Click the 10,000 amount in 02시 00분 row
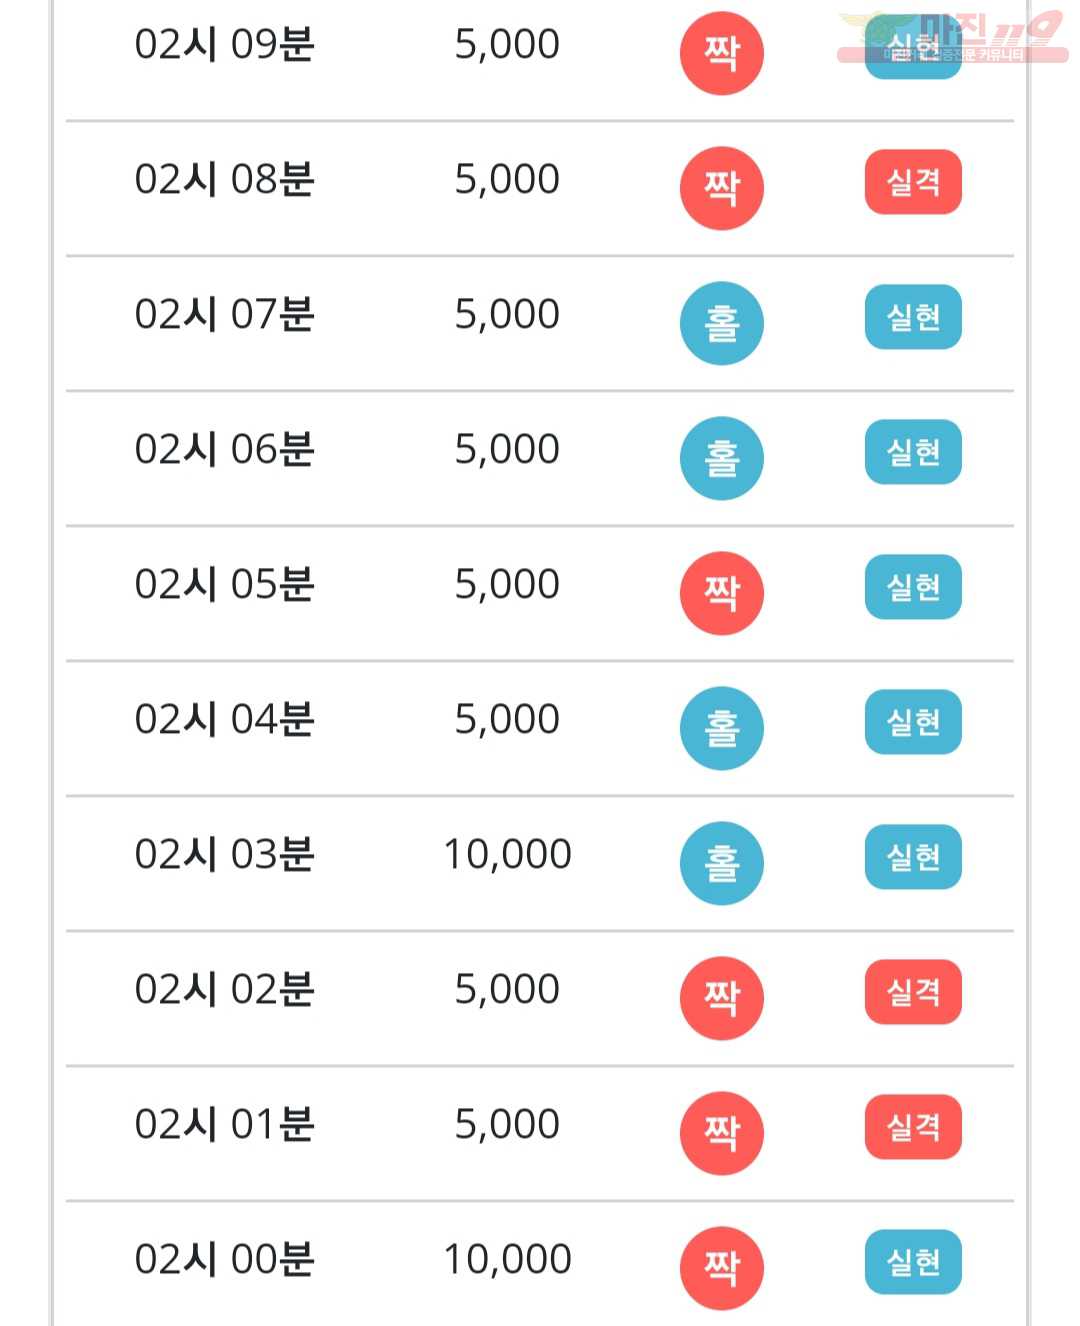The height and width of the screenshot is (1326, 1080). tap(507, 1259)
